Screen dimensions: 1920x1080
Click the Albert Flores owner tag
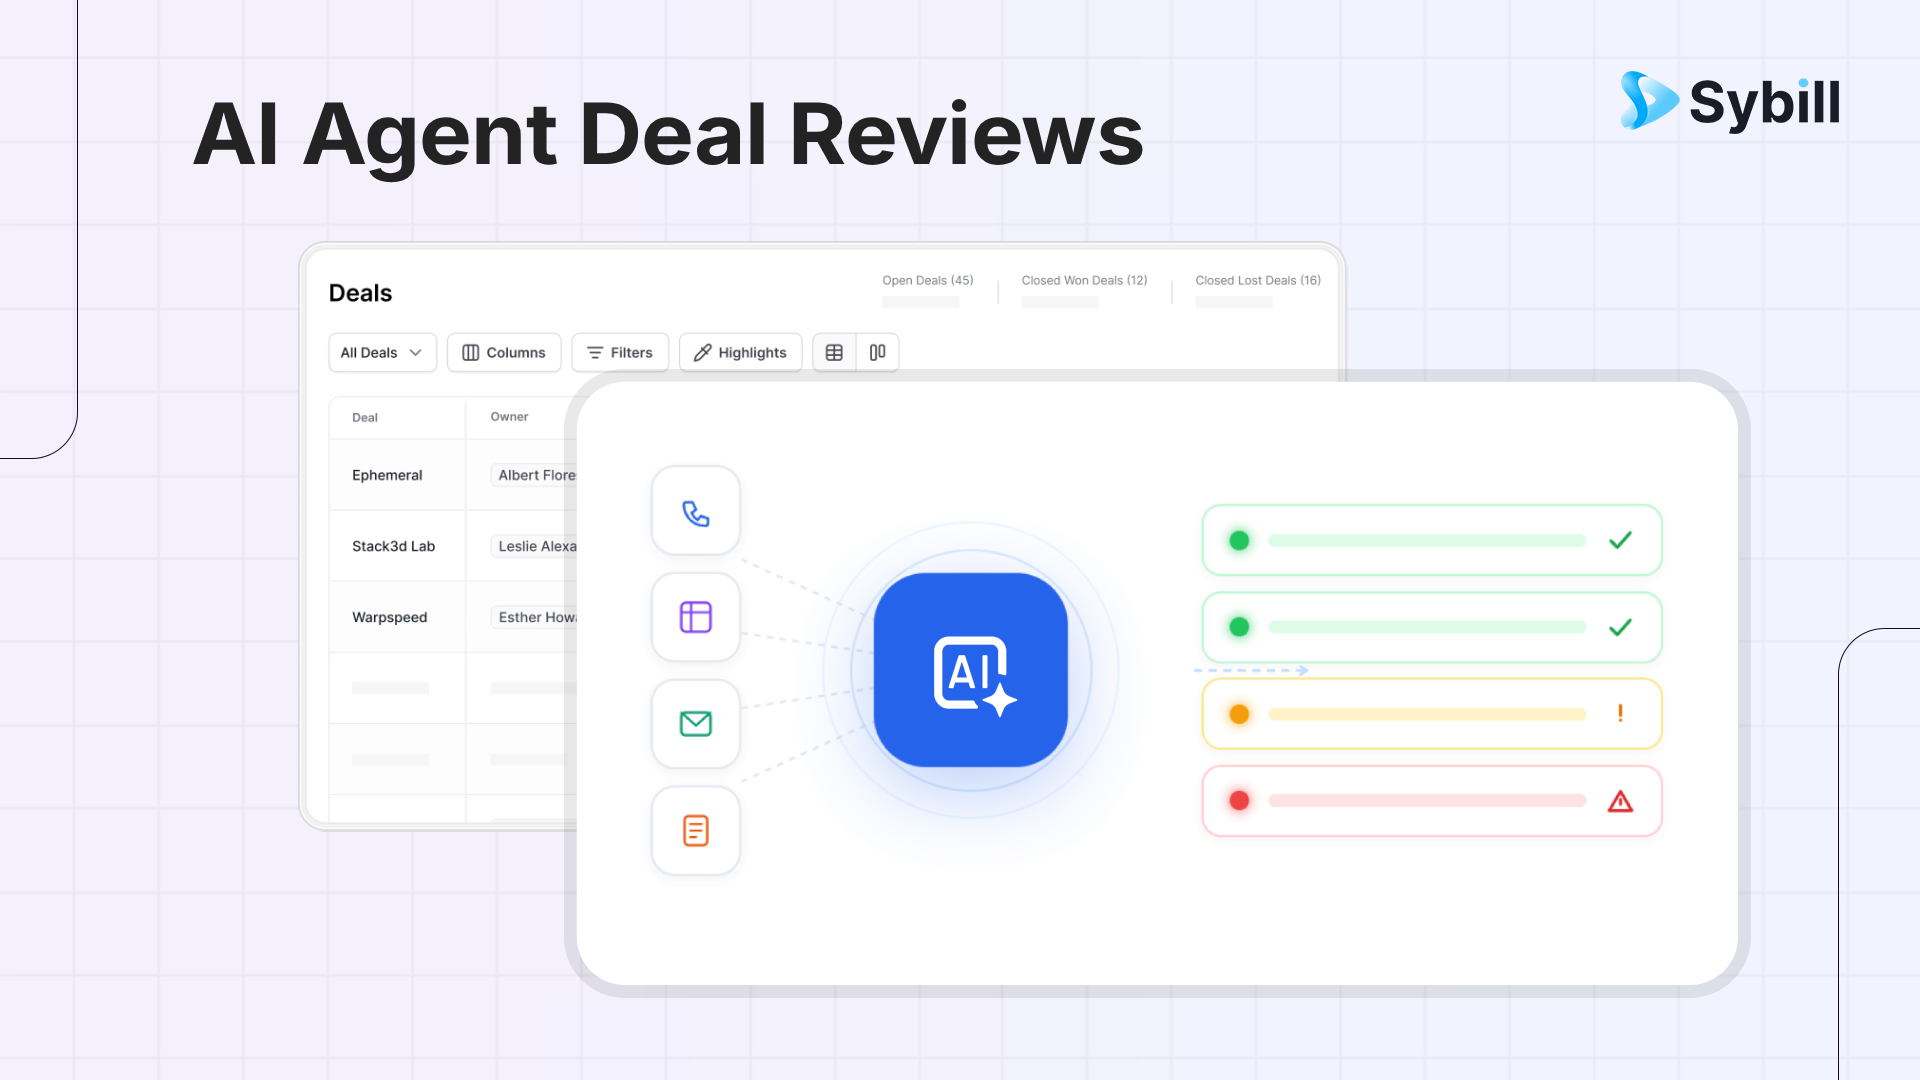[x=534, y=475]
